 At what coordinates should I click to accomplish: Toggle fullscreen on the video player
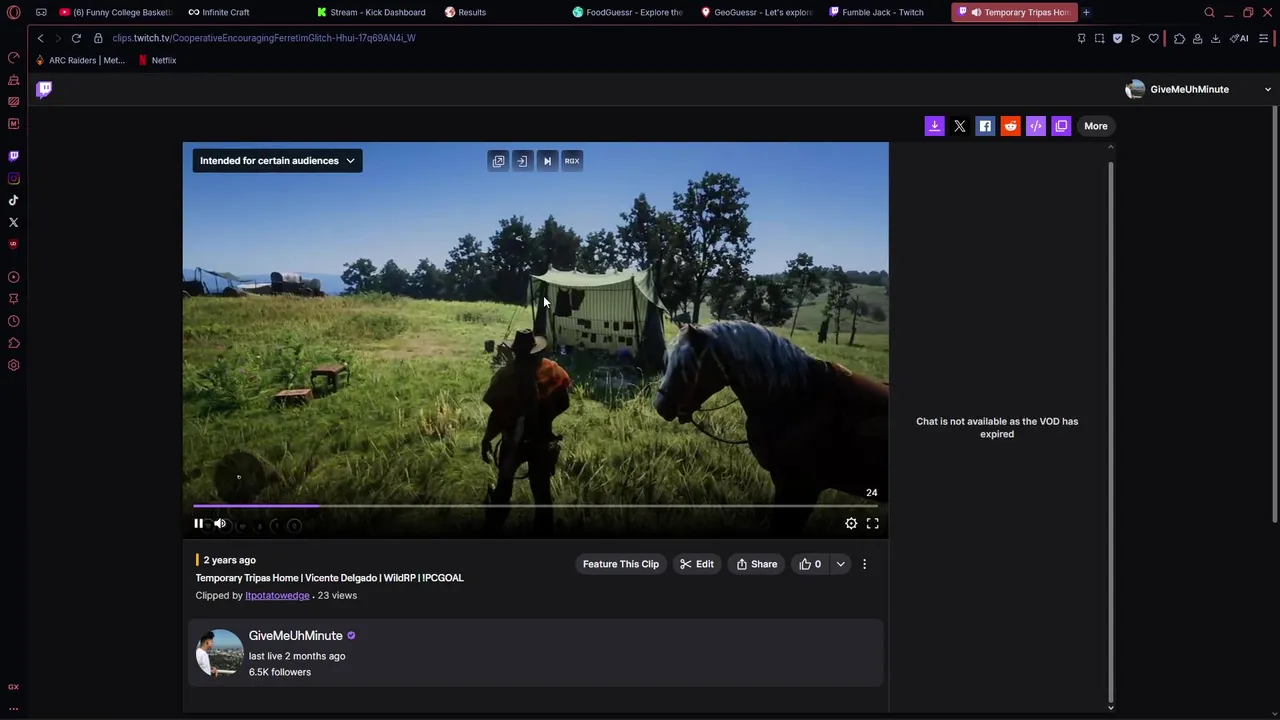tap(872, 523)
